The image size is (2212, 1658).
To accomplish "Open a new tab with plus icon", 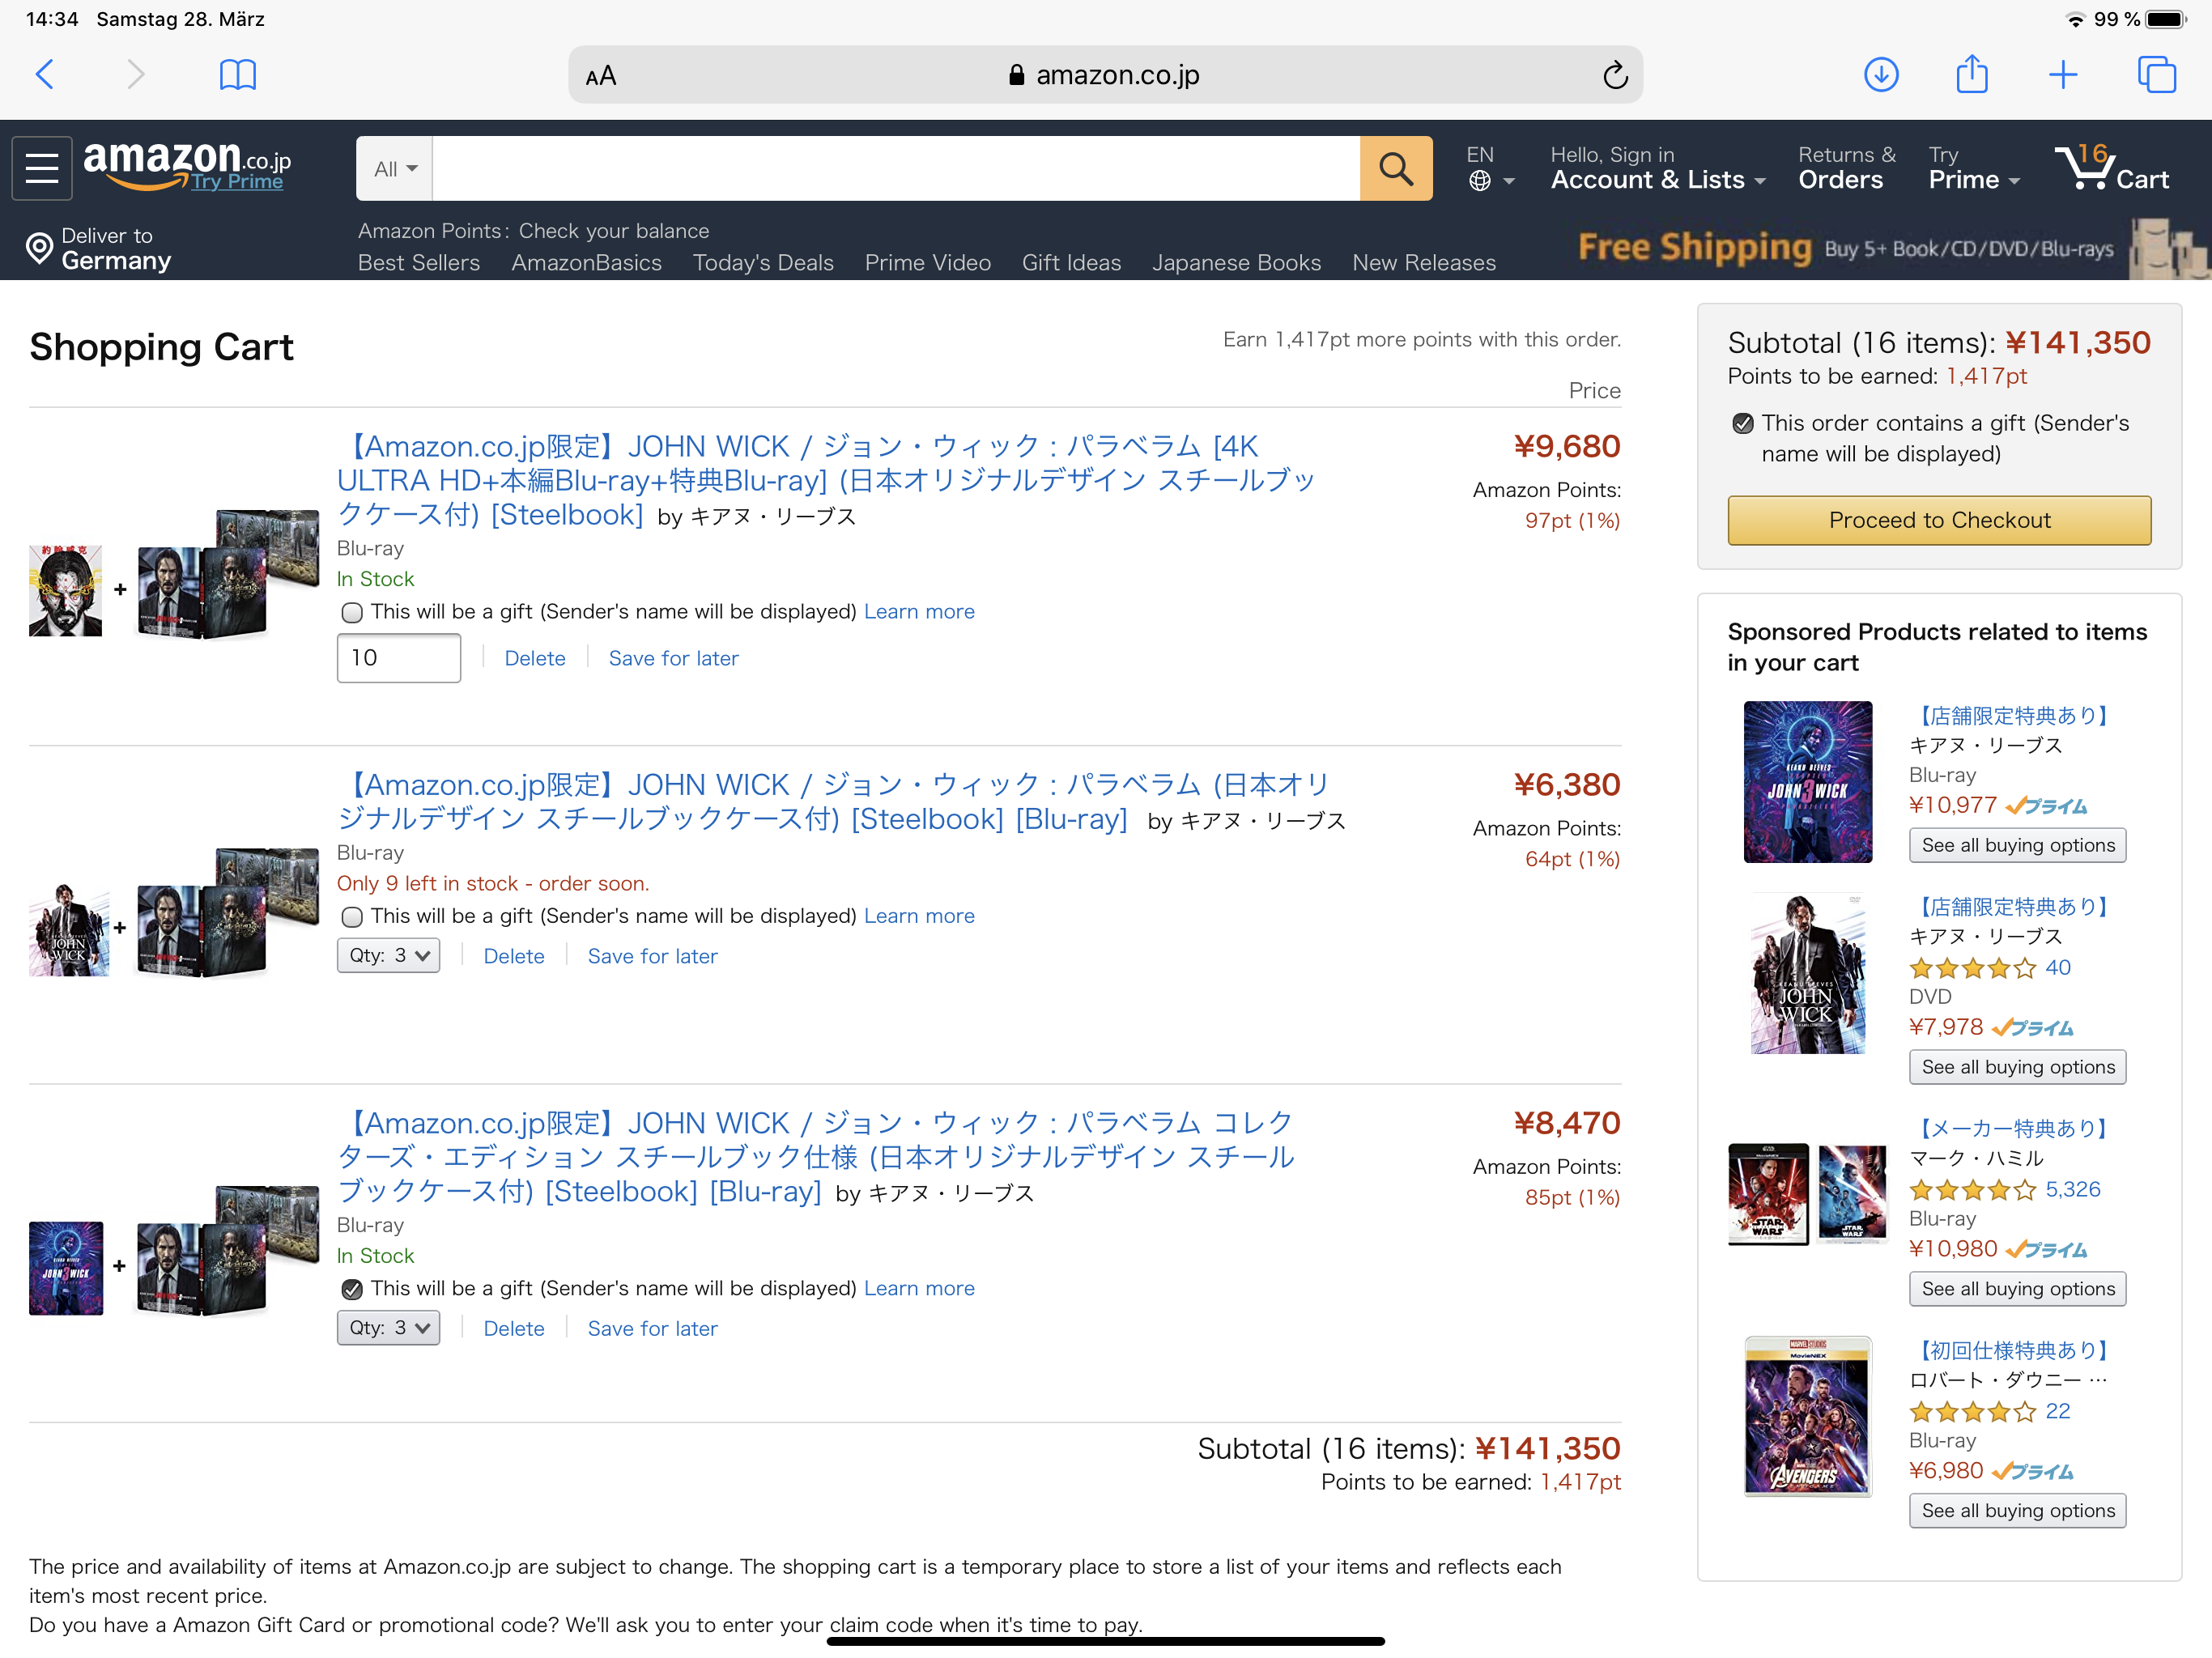I will [2063, 75].
